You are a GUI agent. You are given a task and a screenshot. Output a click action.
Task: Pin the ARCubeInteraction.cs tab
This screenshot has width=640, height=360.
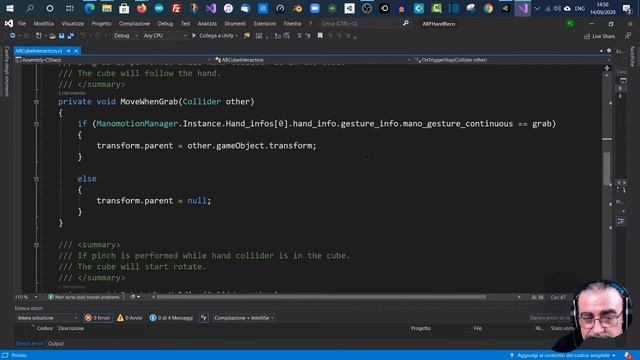[69, 51]
